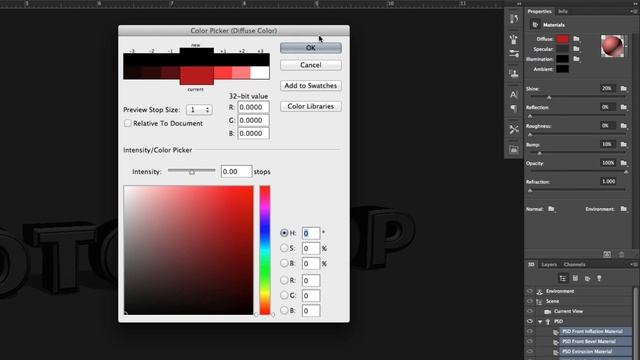Image resolution: width=640 pixels, height=360 pixels.
Task: Click the Intensity slider handle
Action: 191,172
